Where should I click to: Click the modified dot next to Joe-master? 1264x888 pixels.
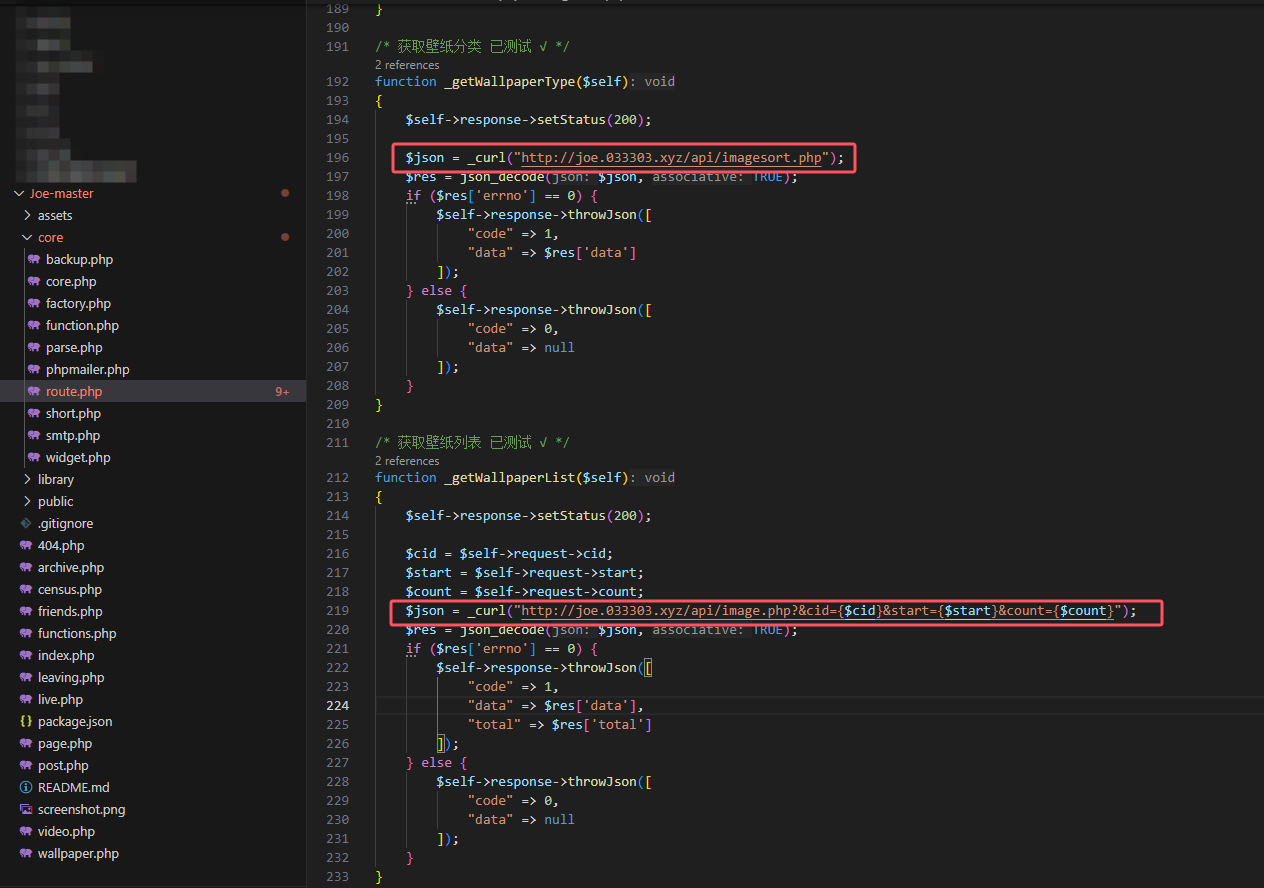pyautogui.click(x=285, y=193)
